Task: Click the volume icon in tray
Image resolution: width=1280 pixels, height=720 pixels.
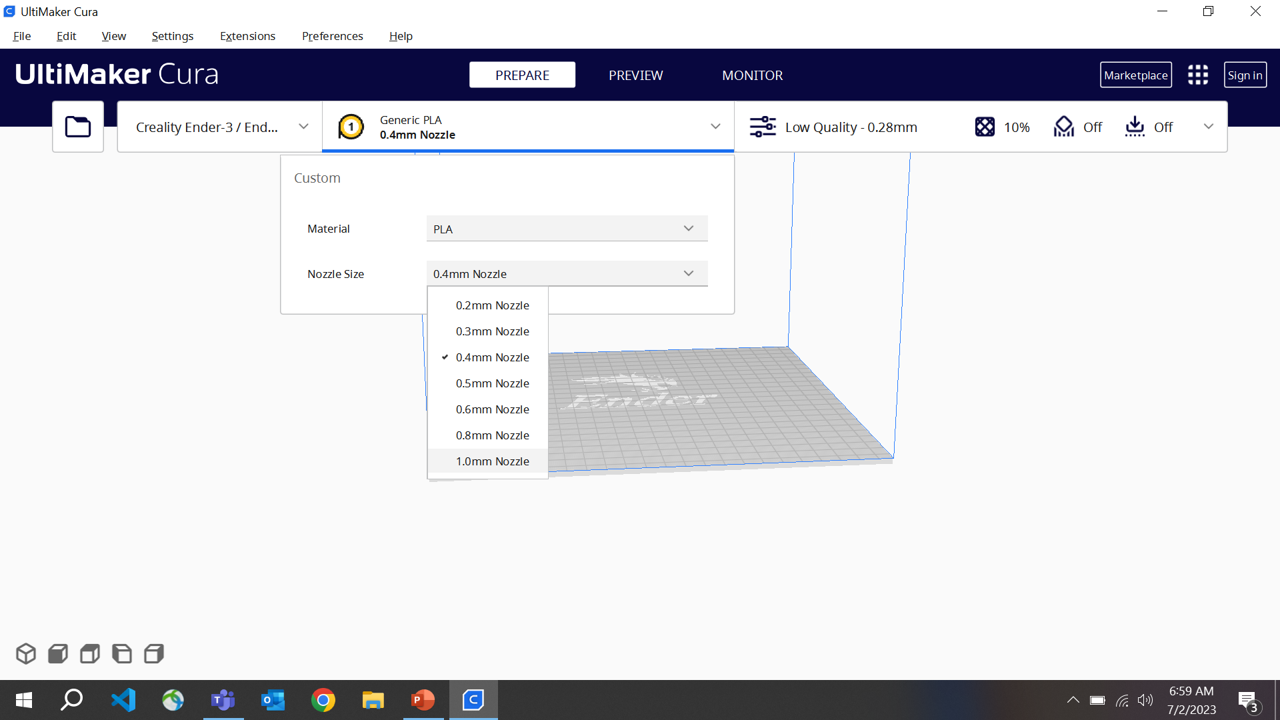Action: click(1146, 700)
